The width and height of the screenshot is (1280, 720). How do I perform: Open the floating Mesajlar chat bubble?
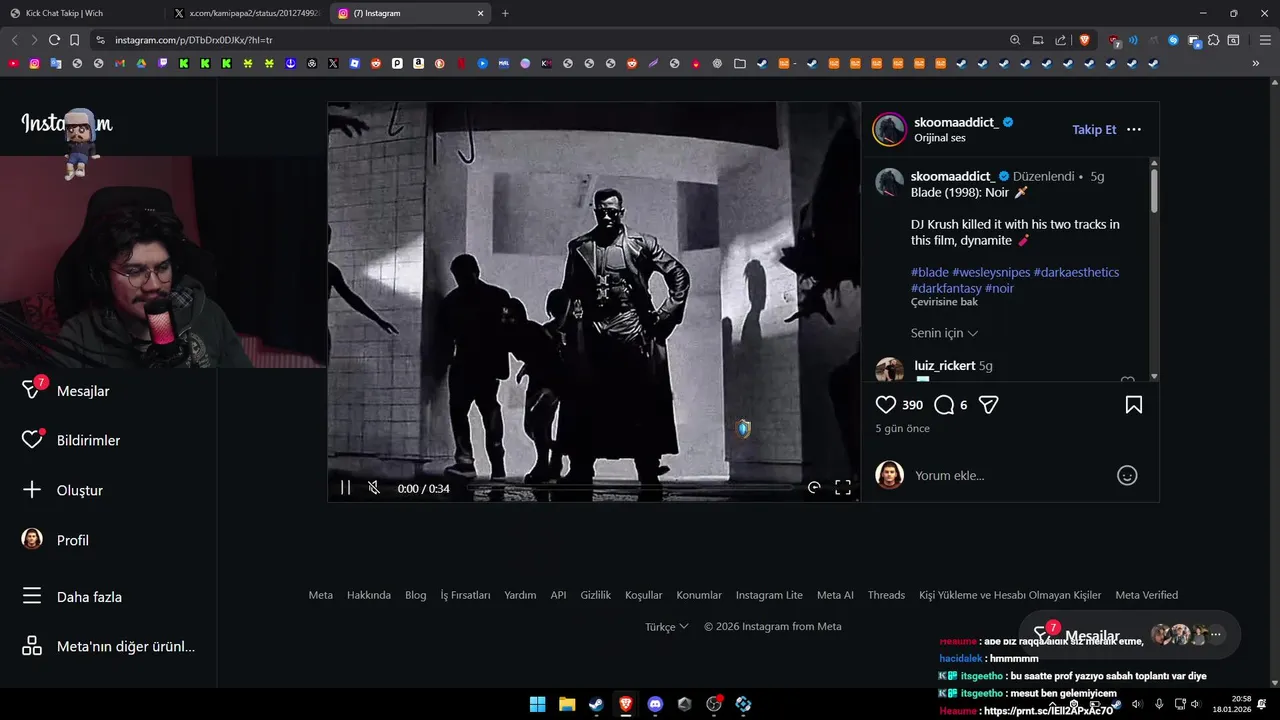[1092, 636]
